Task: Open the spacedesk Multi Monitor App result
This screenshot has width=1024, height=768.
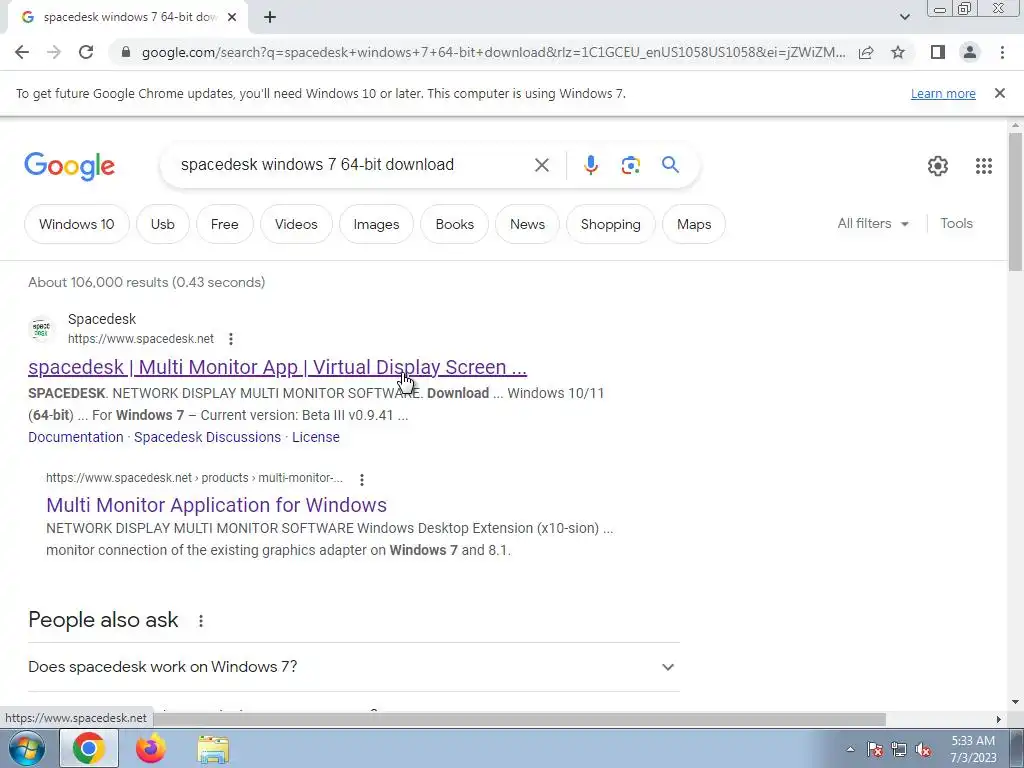Action: click(x=278, y=367)
